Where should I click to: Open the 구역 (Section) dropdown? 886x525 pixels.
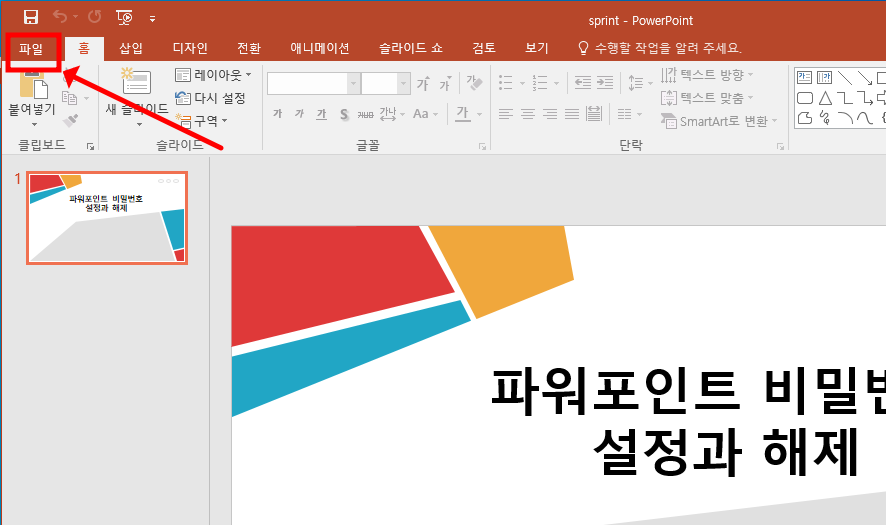tap(201, 120)
